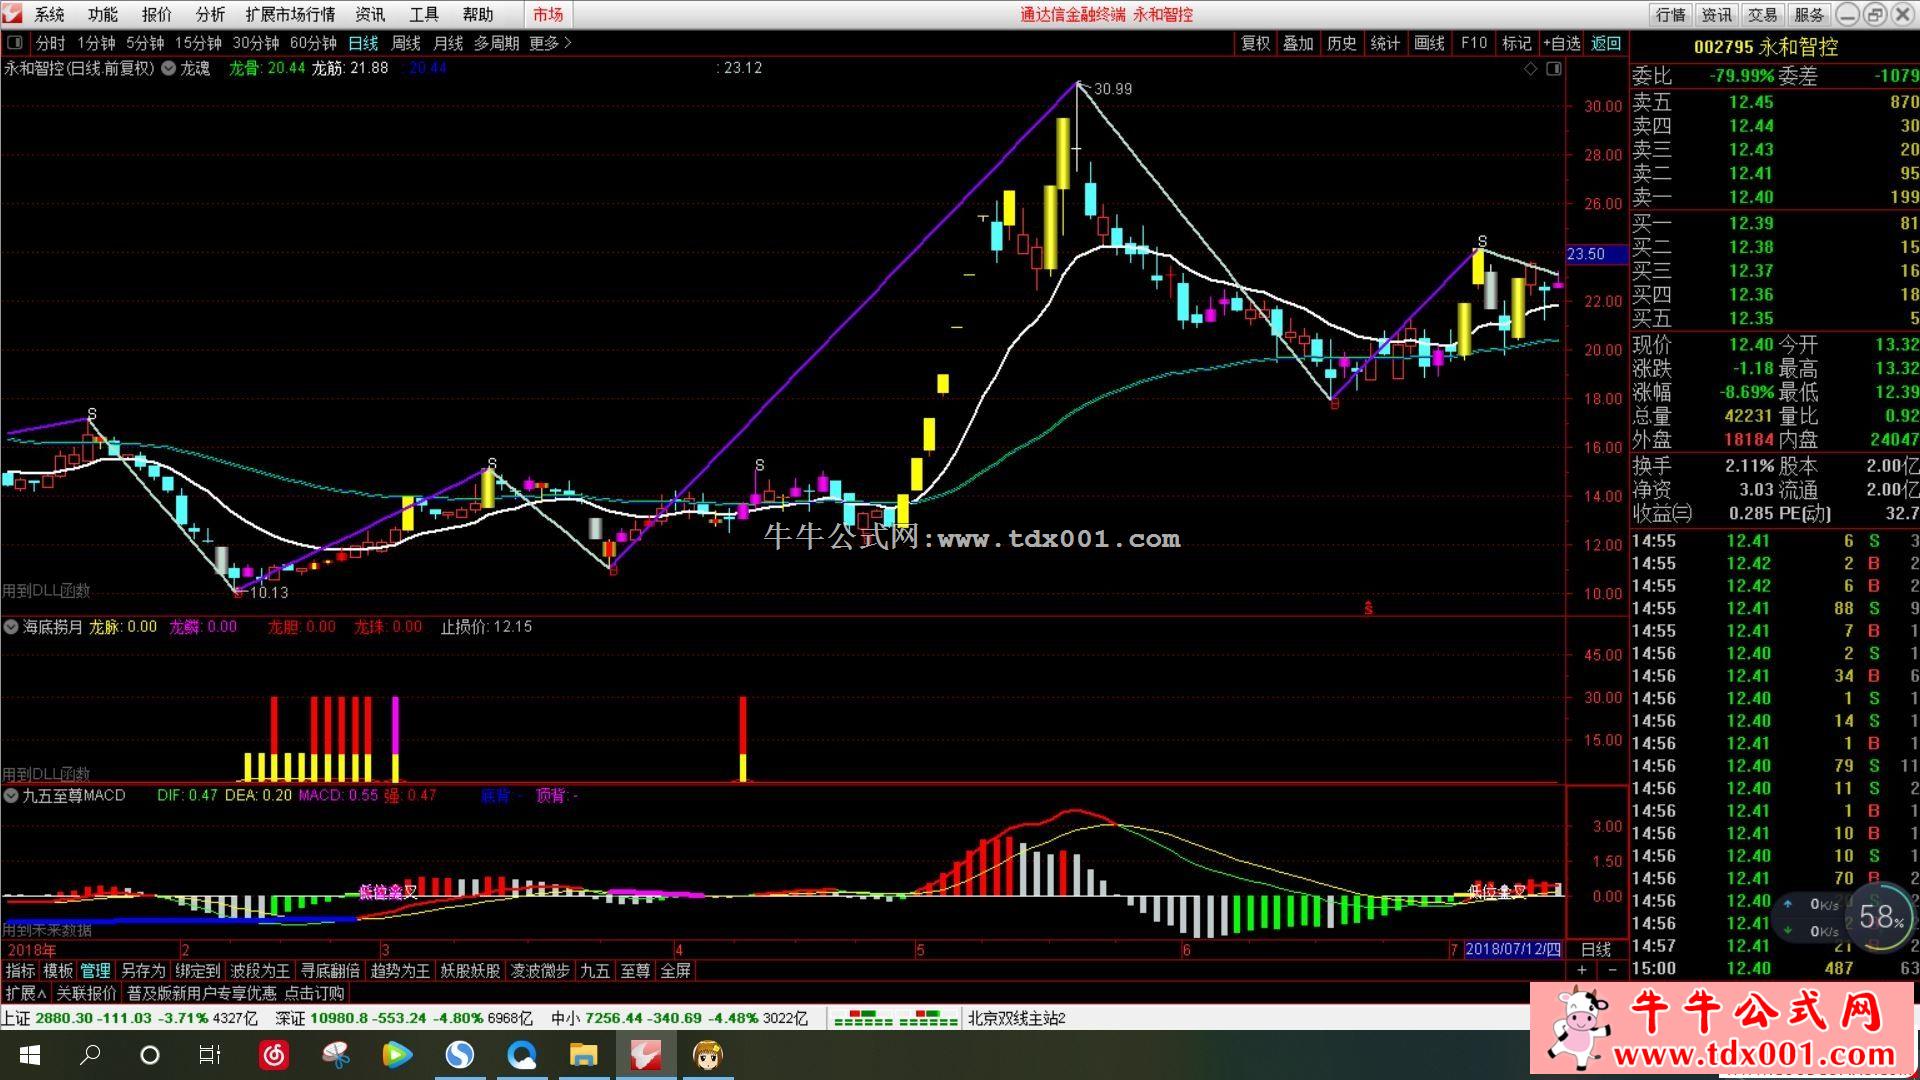Open the 分析 menu
Viewport: 1920px width, 1080px height.
click(210, 14)
